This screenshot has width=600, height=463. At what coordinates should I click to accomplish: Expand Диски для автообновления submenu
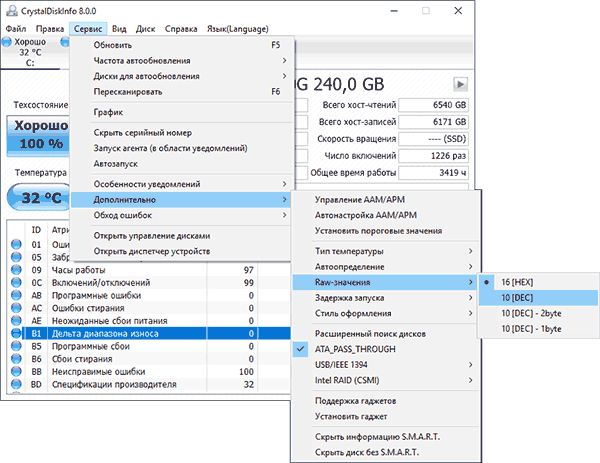(182, 76)
